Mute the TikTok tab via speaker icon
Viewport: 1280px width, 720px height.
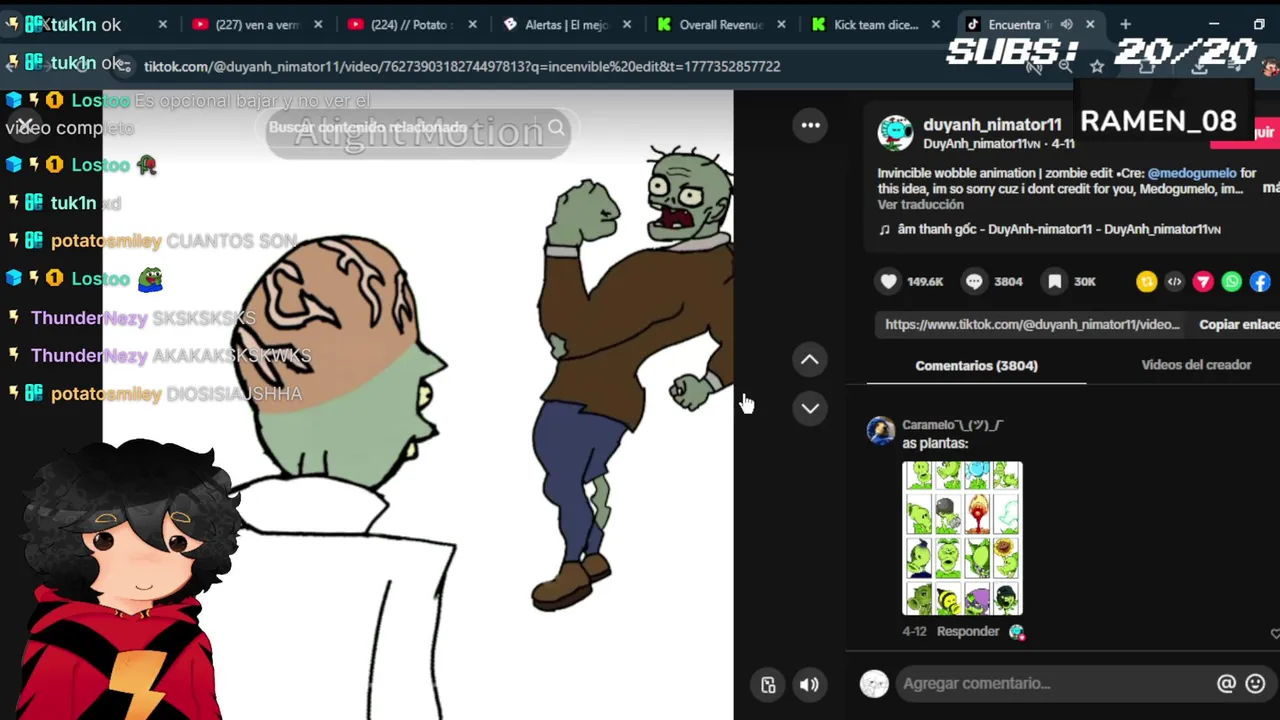pos(1067,25)
